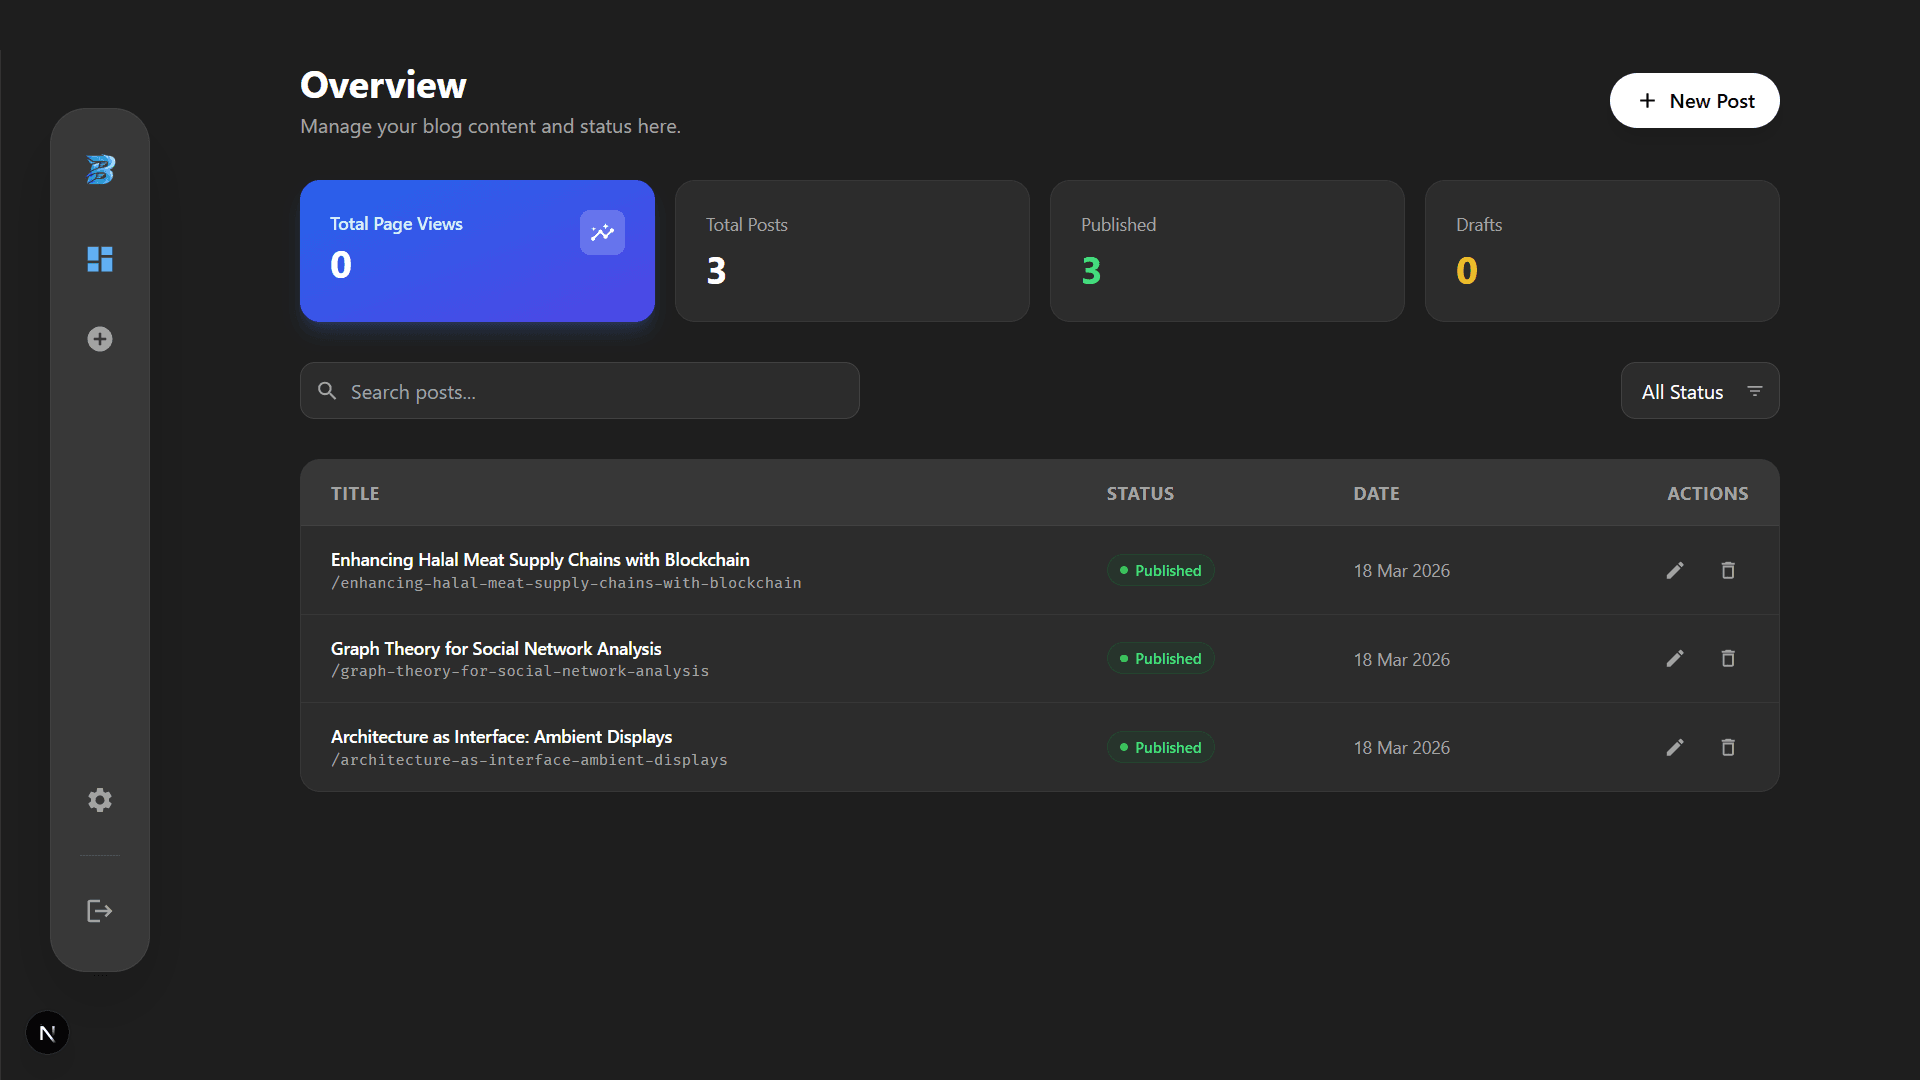Click the New Post button
This screenshot has height=1080, width=1920.
pos(1694,101)
